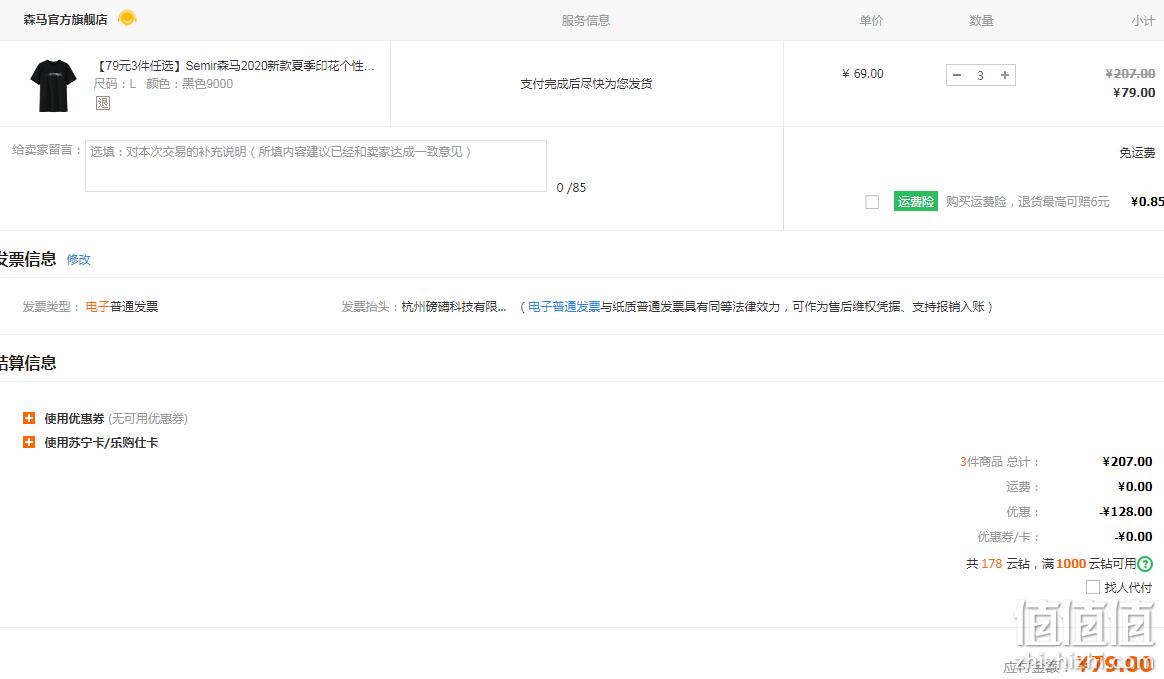Click the 发票抬头 value 杭州磅礴科技有限...

click(454, 306)
